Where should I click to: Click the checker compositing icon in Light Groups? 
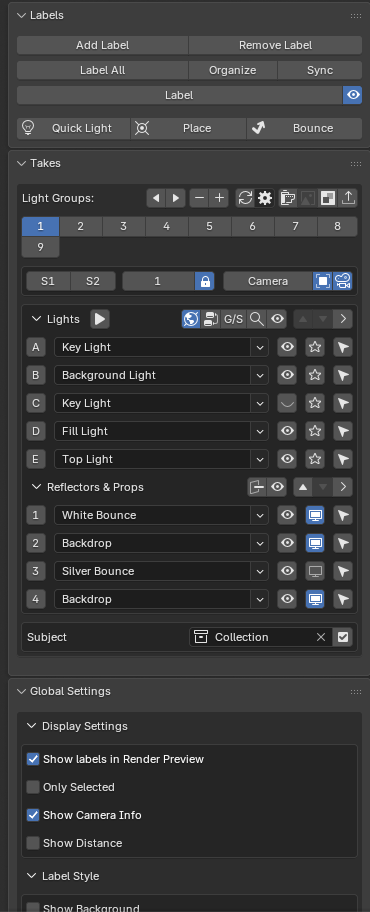328,198
